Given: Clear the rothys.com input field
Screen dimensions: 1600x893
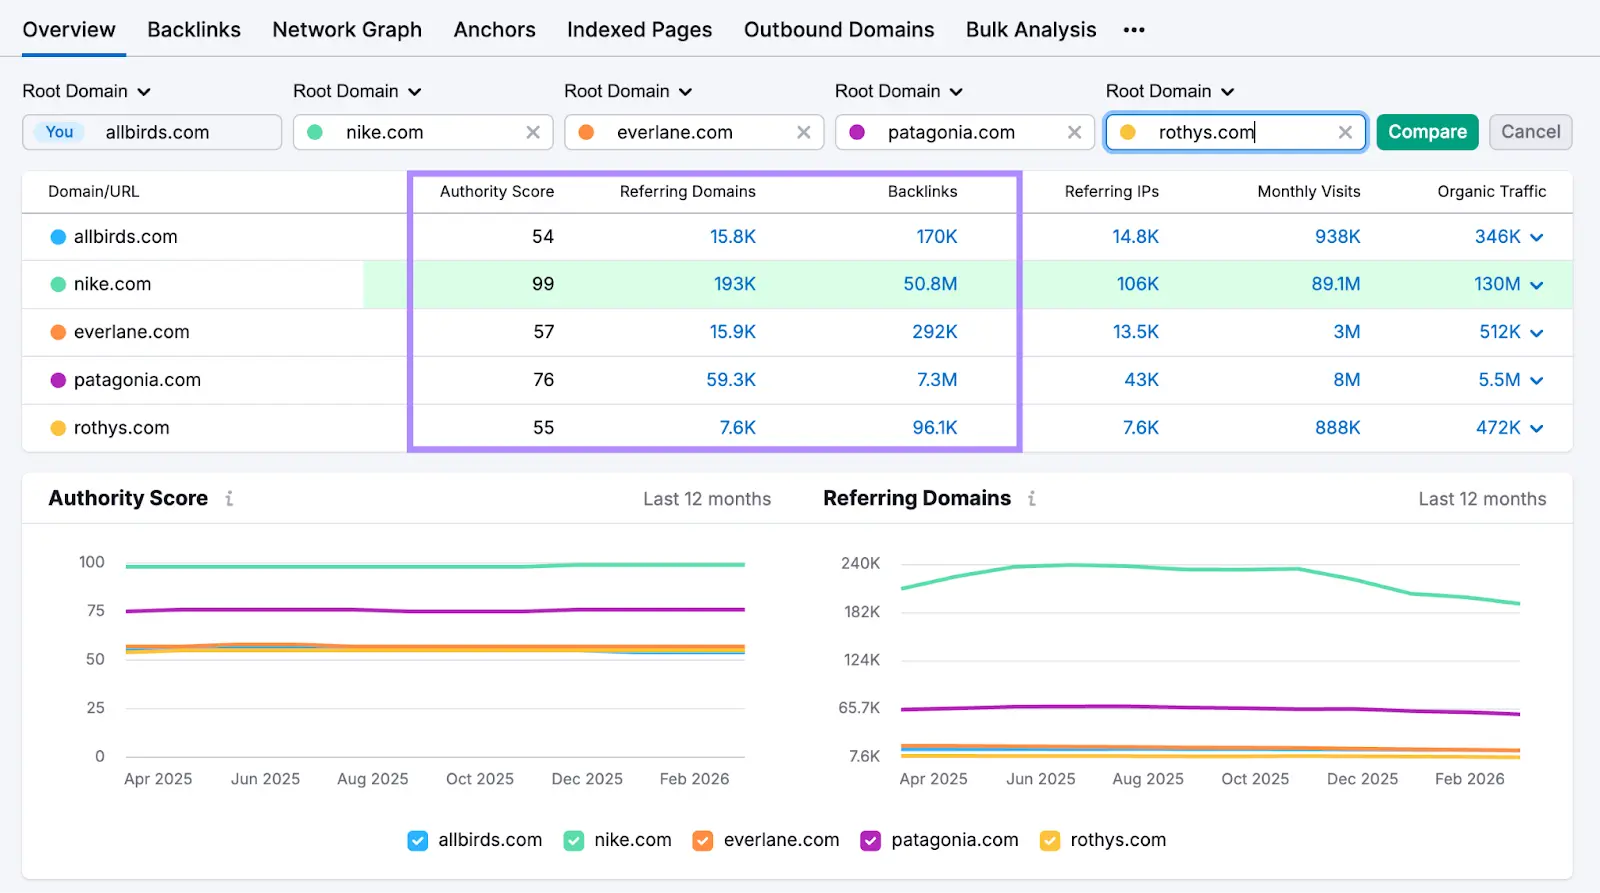Looking at the screenshot, I should (1346, 132).
